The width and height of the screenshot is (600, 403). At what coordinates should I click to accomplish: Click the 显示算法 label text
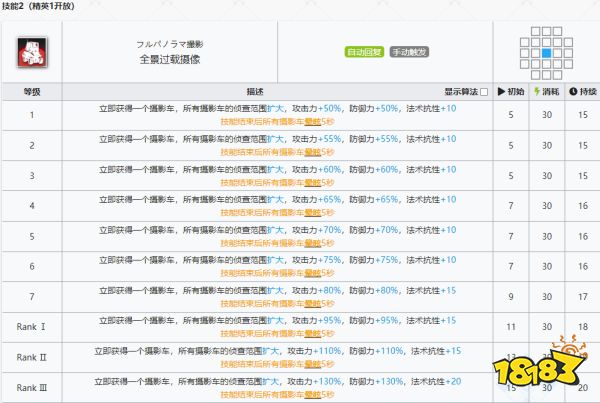pyautogui.click(x=461, y=92)
